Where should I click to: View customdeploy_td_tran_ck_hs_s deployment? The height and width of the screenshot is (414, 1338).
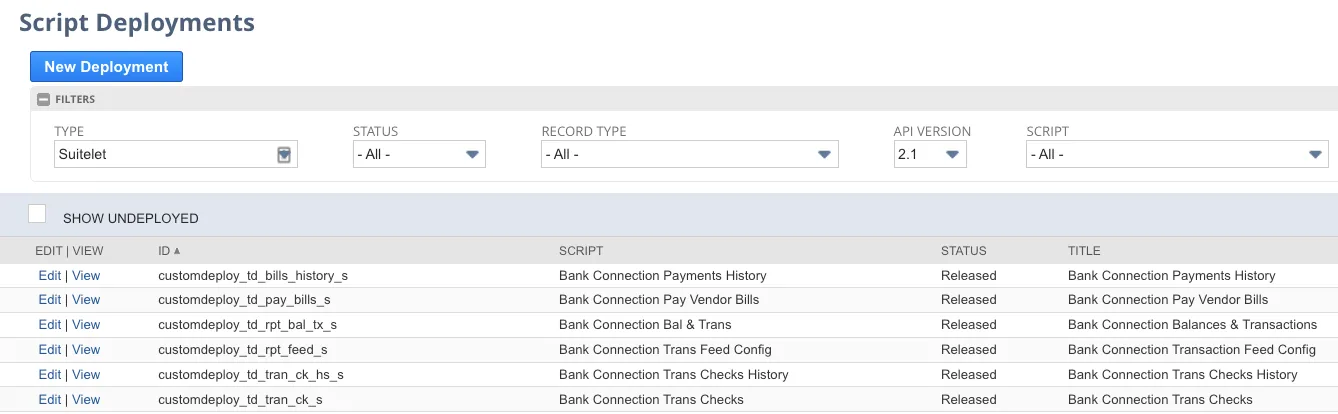point(86,374)
